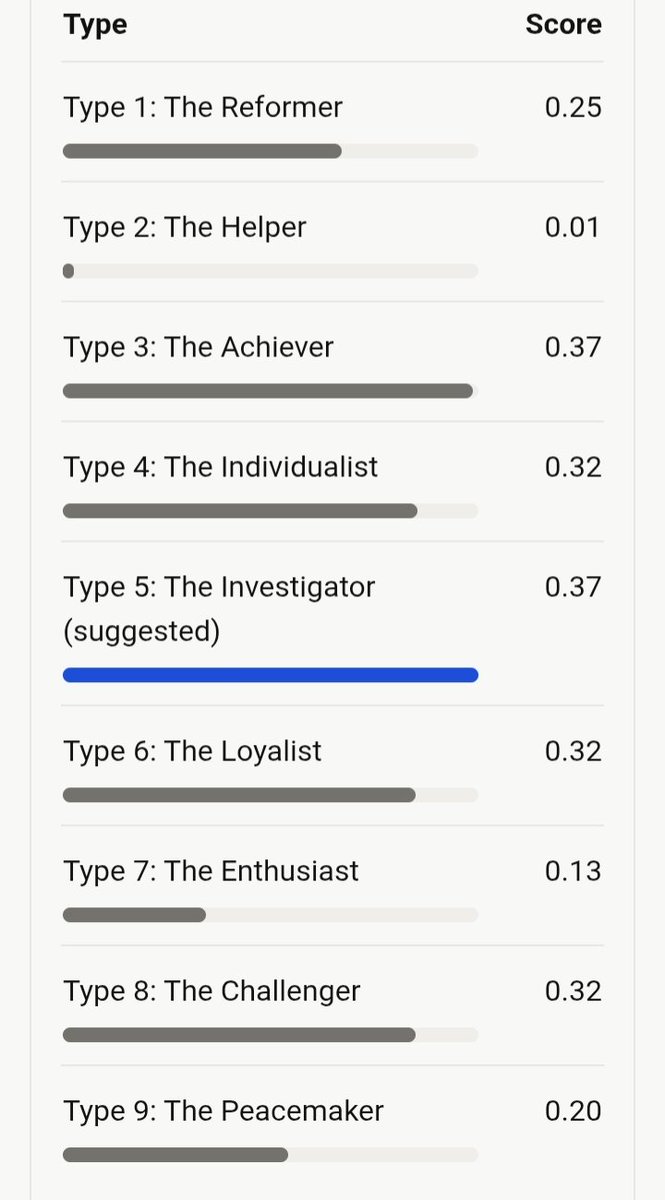Click the Achiever score bar
Image resolution: width=665 pixels, height=1200 pixels.
tap(270, 391)
